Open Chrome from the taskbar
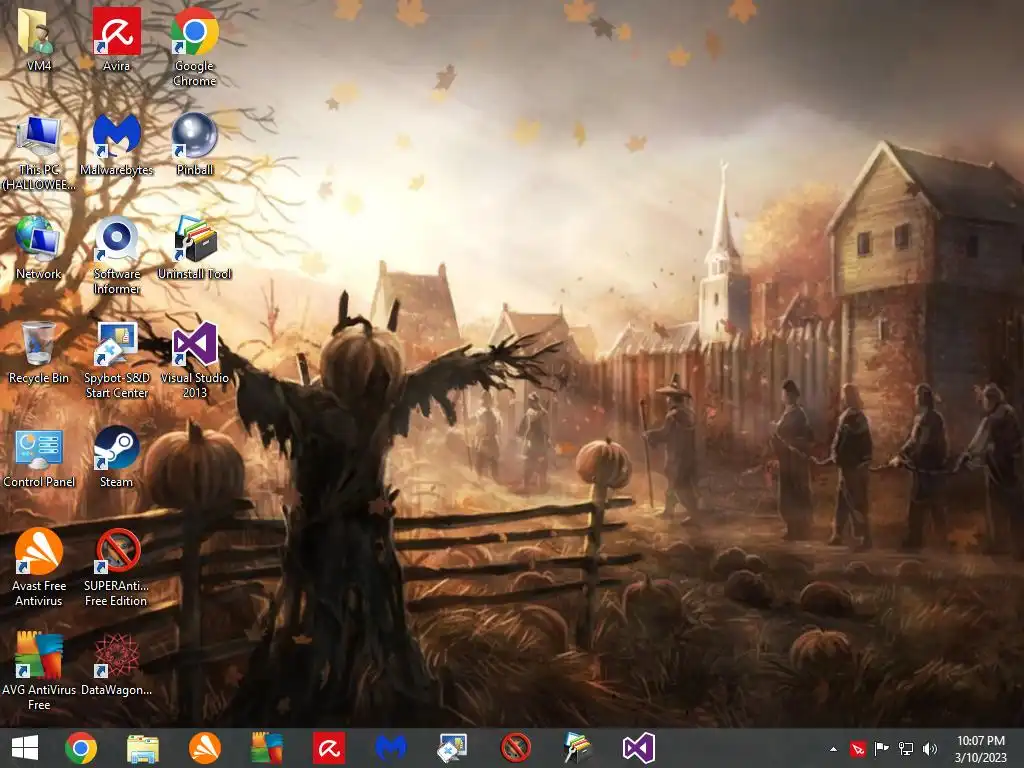Image resolution: width=1024 pixels, height=768 pixels. [x=81, y=748]
